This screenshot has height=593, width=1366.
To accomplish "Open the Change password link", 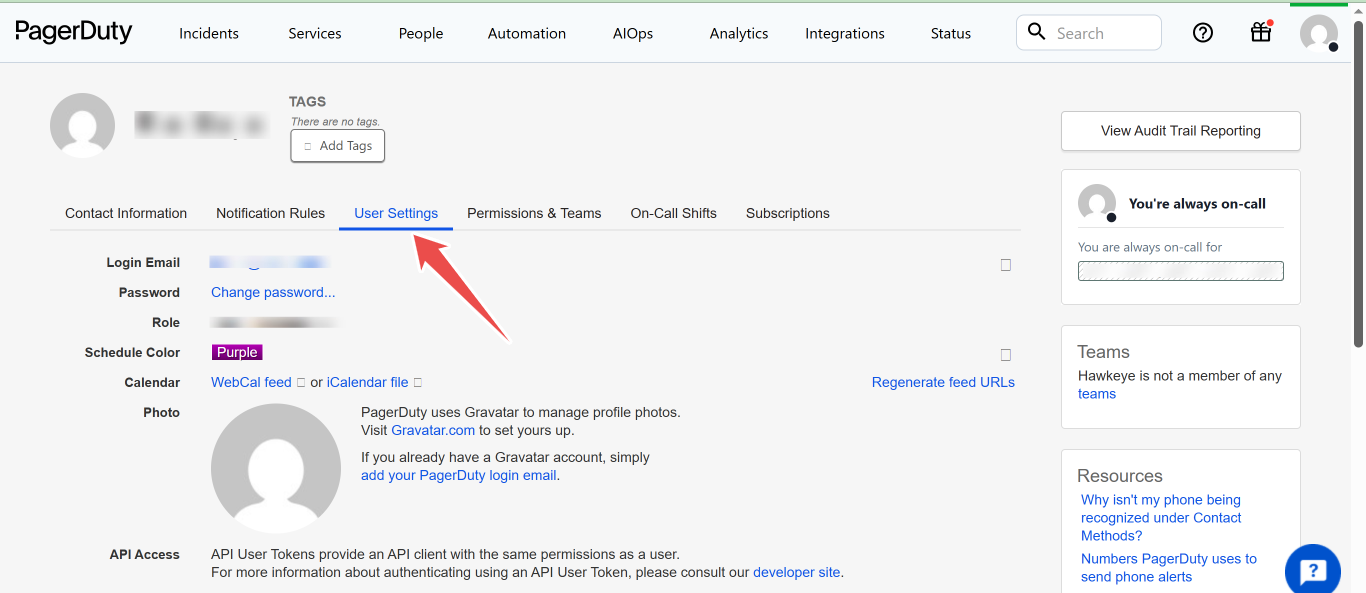I will [272, 291].
